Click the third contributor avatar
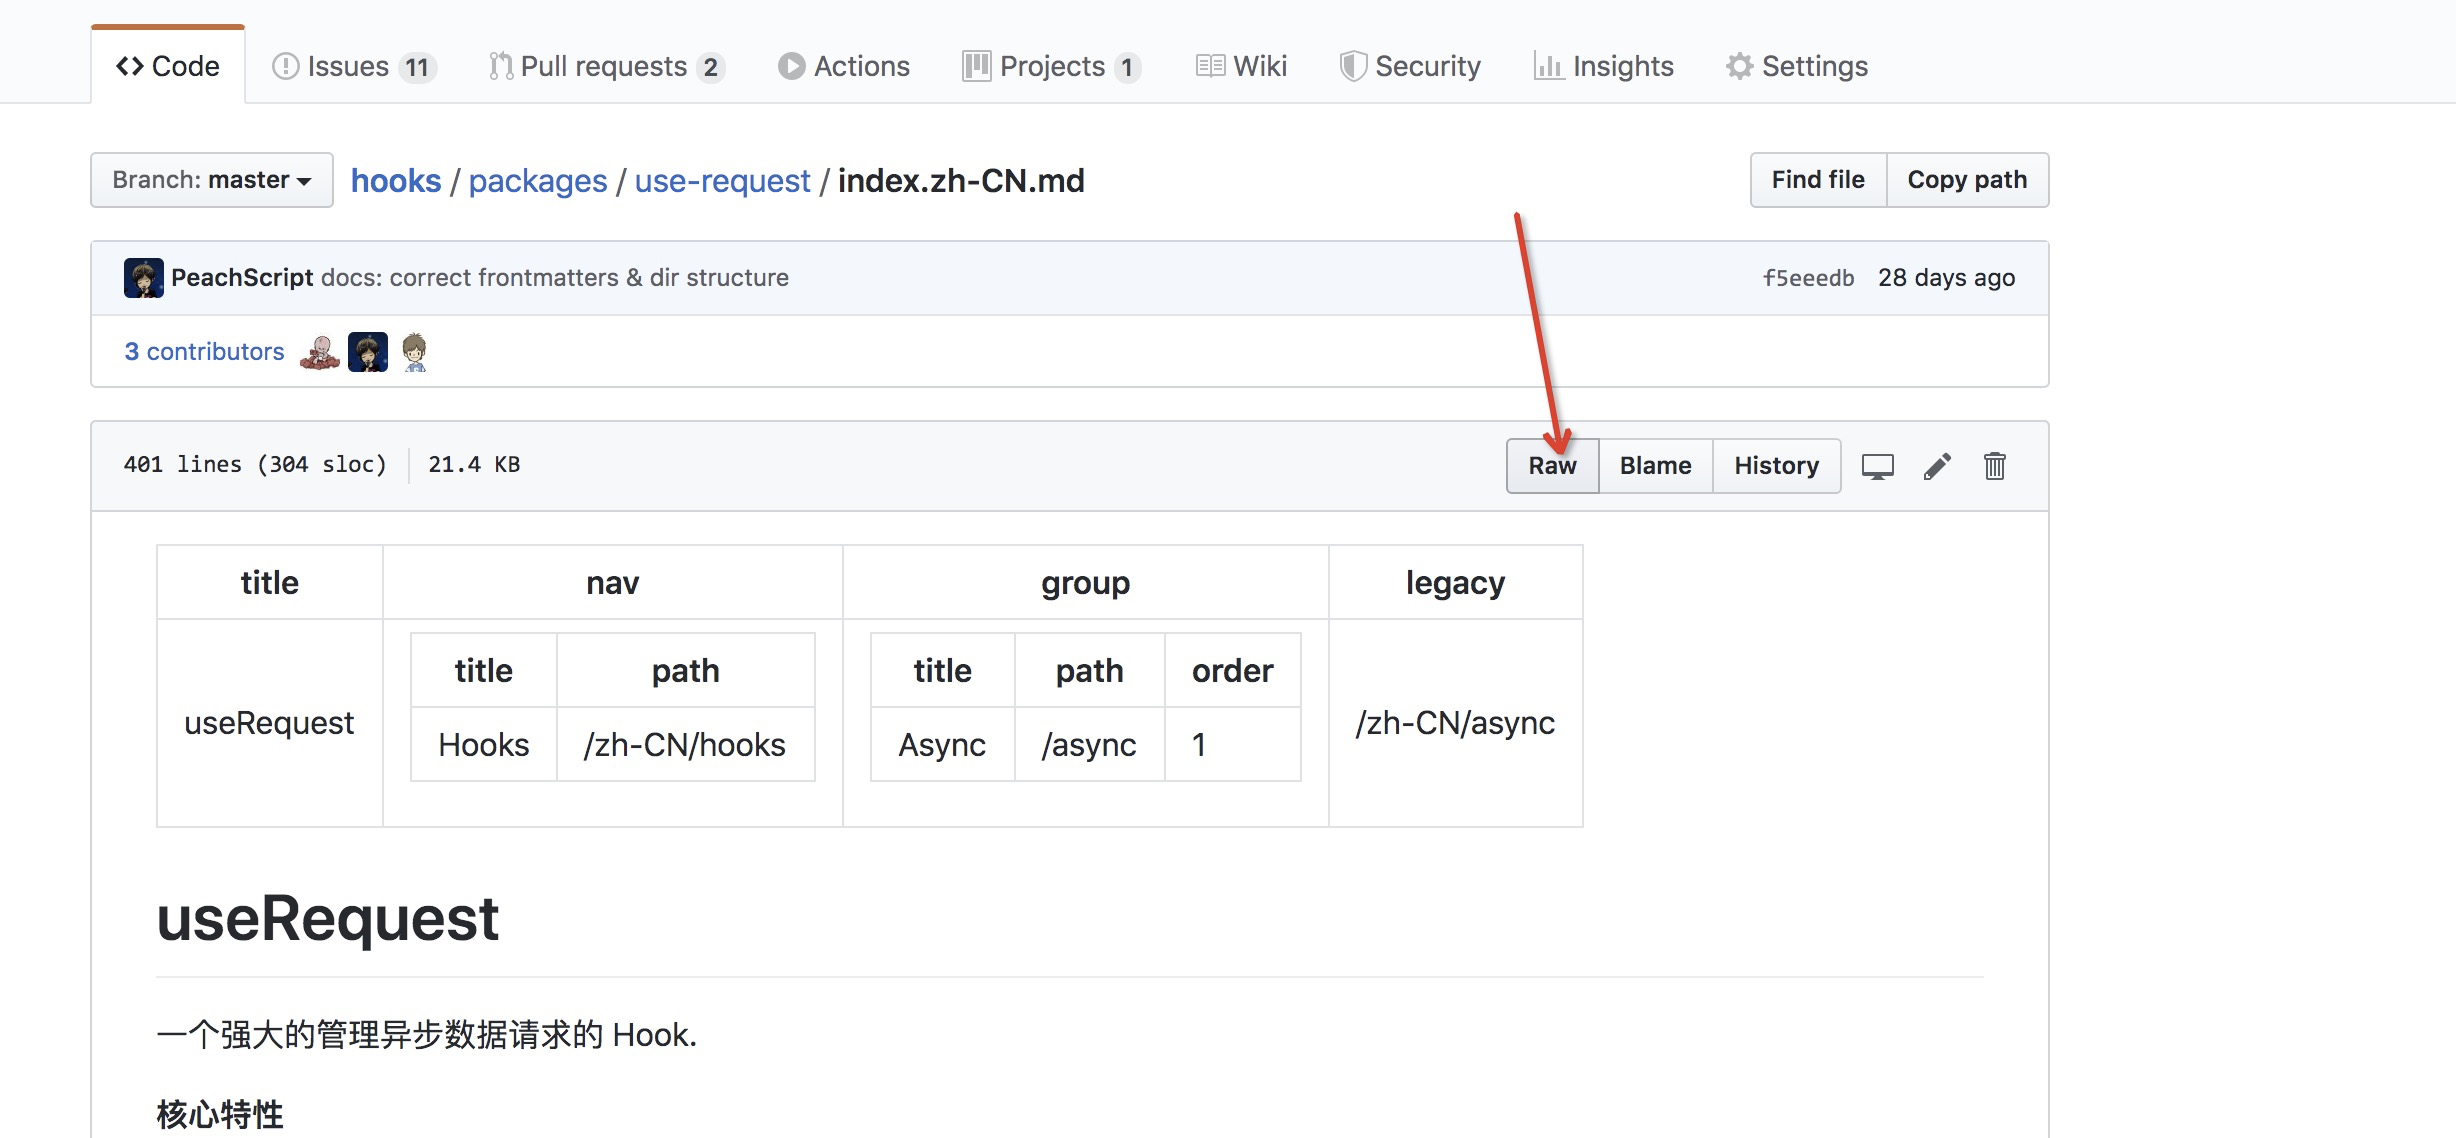 [415, 352]
